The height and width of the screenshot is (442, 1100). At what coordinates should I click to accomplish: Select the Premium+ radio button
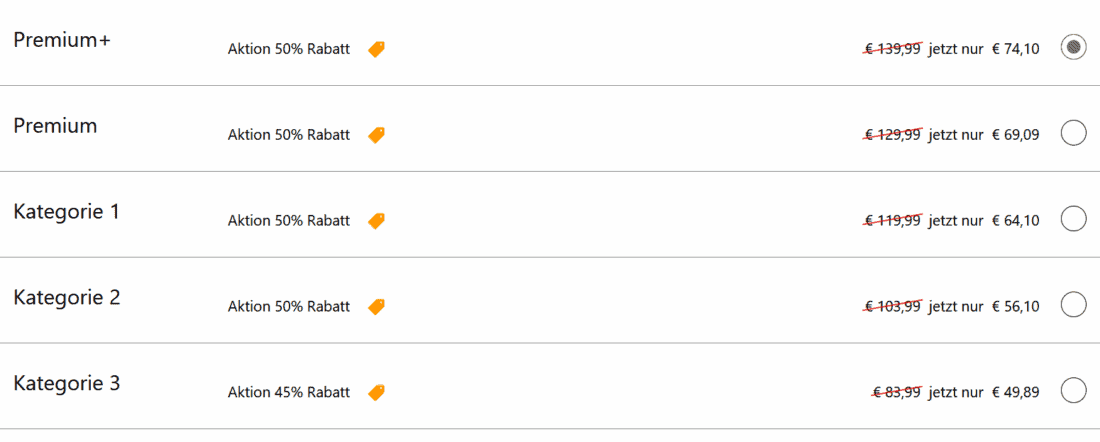tap(1073, 47)
